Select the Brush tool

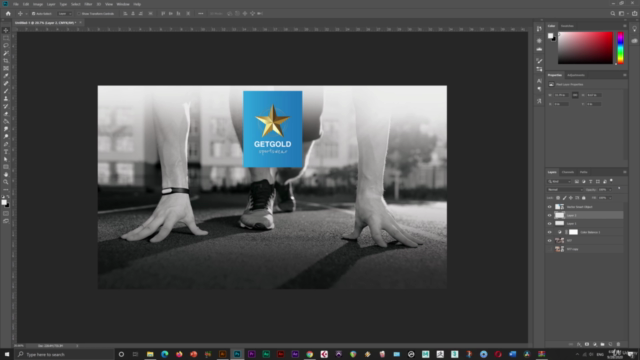[x=6, y=91]
